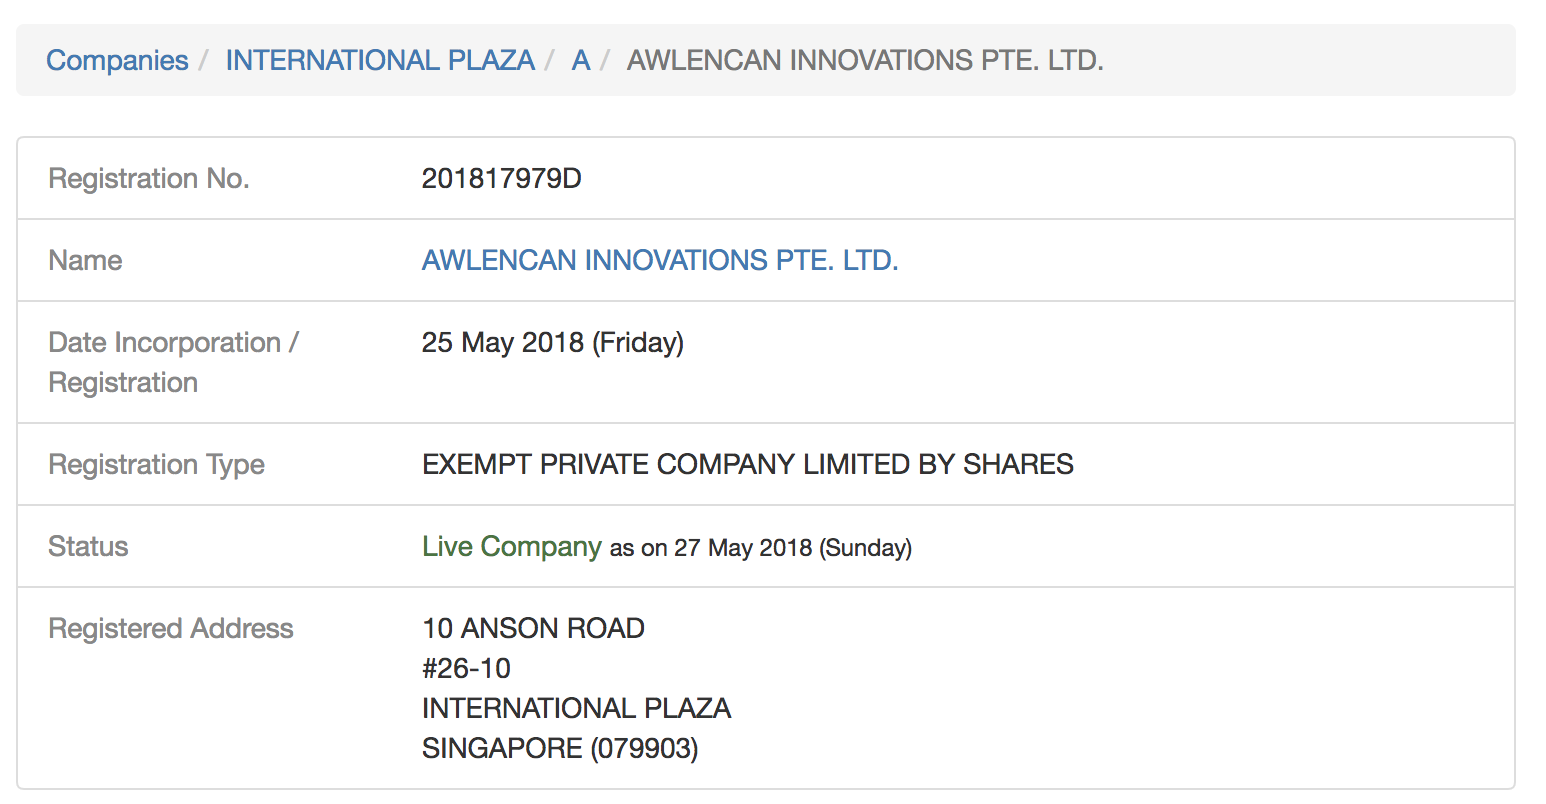Click the Registered Address label
Screen dimensions: 1546x804
171,628
